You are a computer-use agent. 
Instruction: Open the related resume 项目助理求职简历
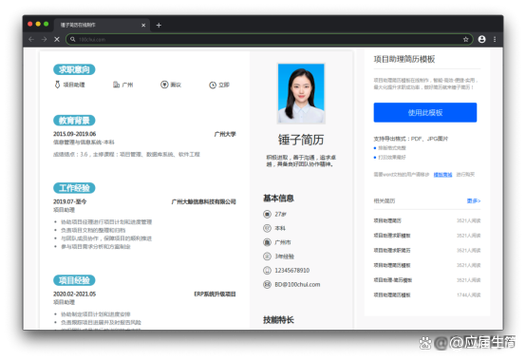[x=392, y=250]
